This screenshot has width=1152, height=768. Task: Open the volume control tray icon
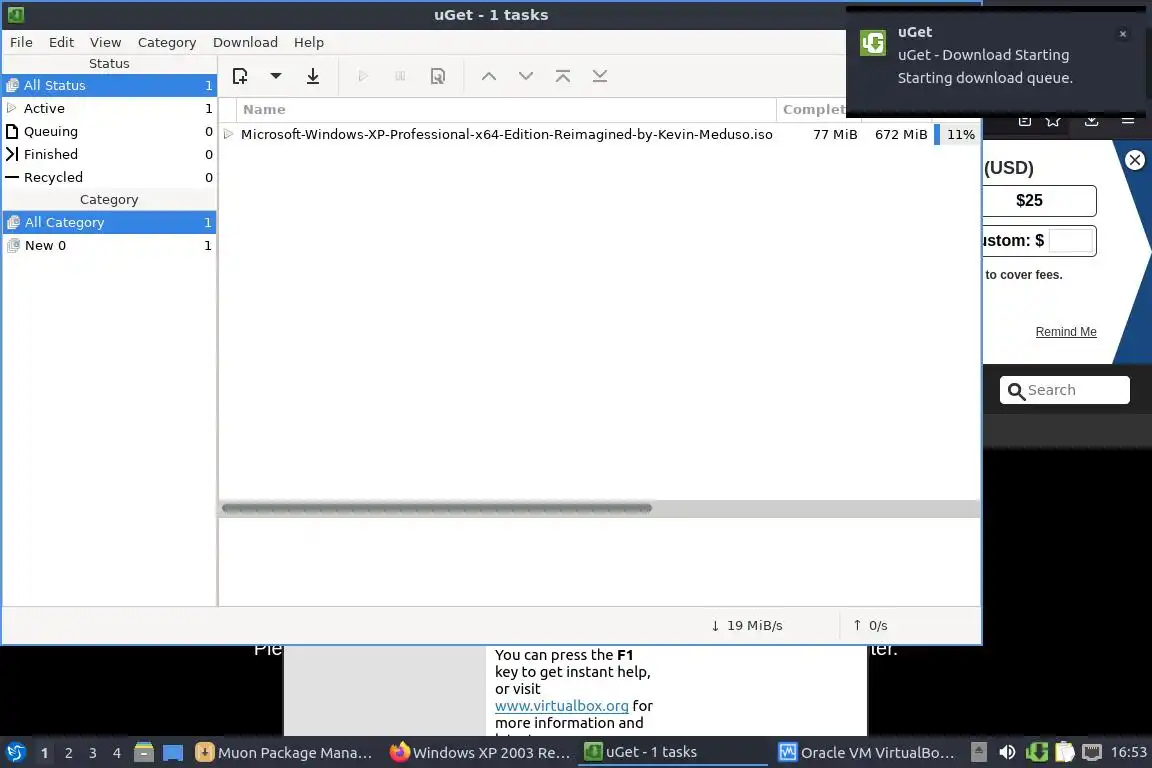[1007, 753]
